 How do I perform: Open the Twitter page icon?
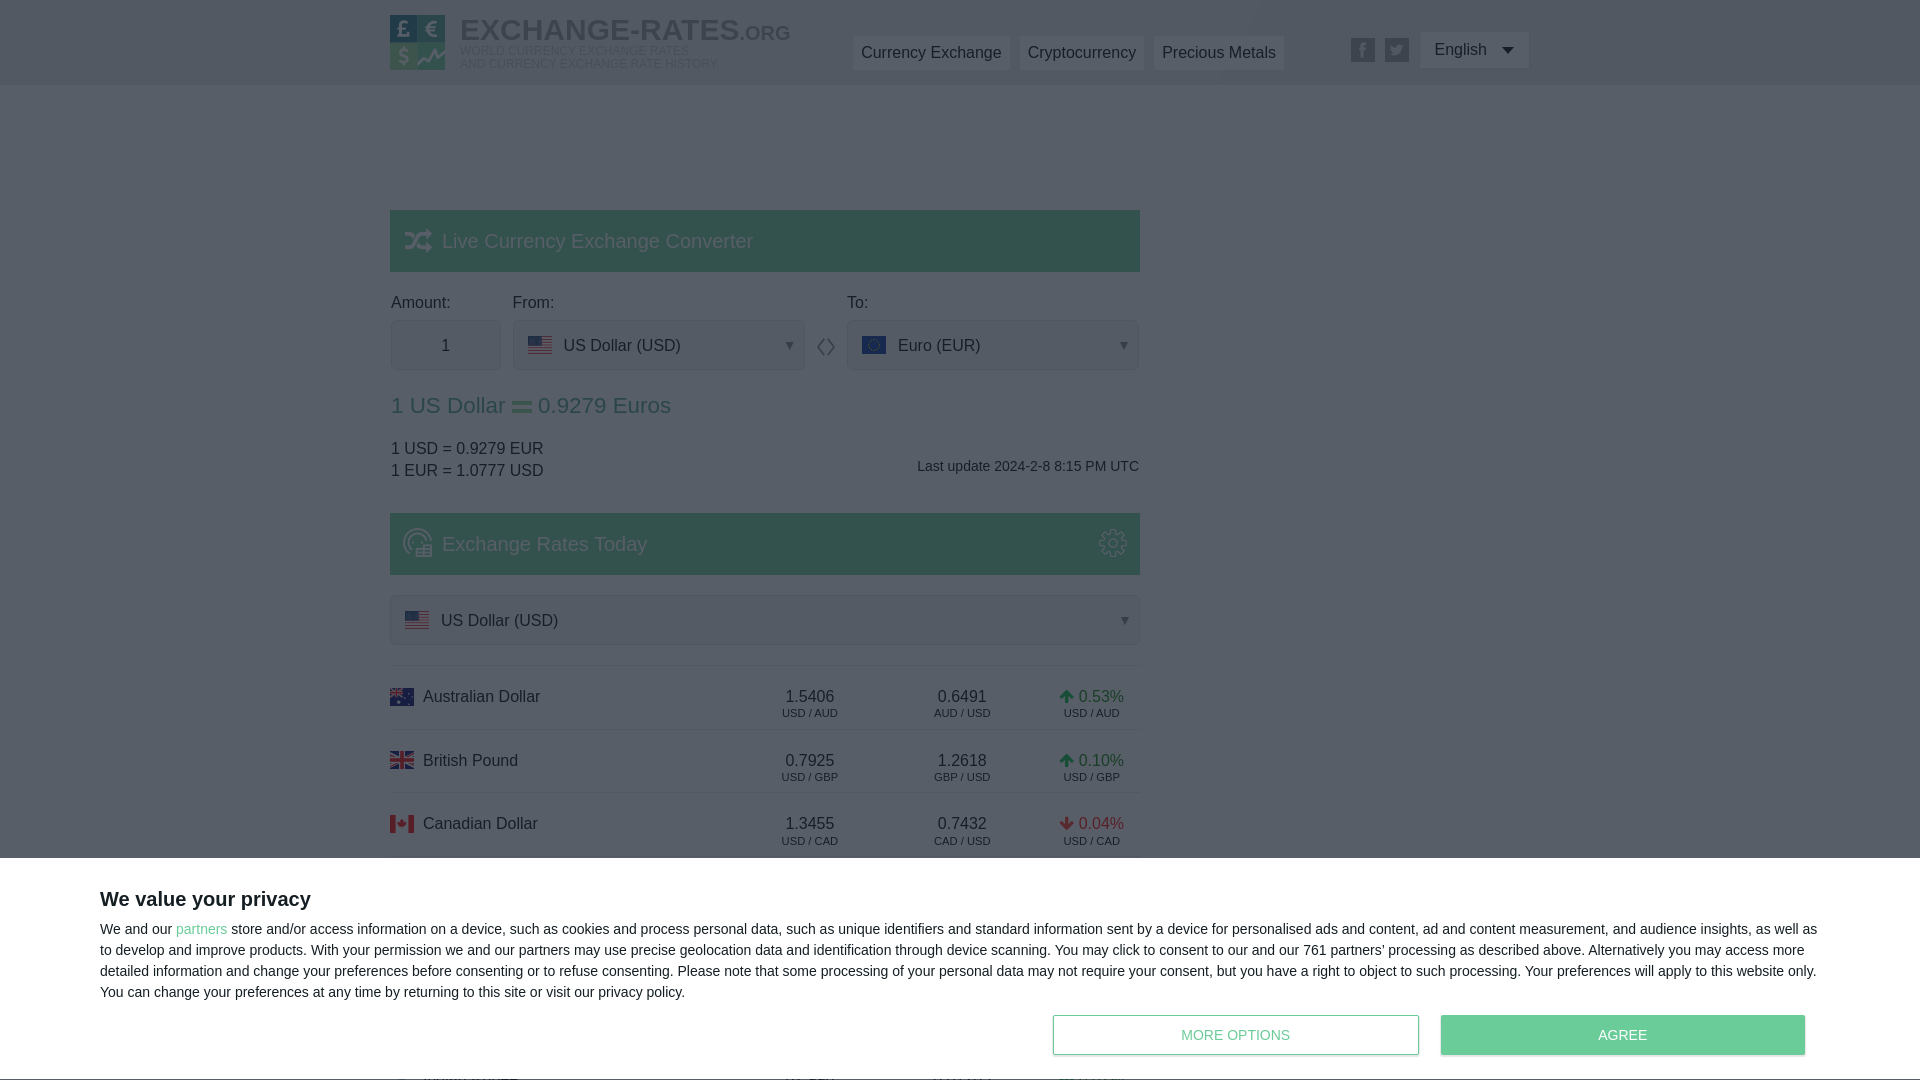tap(1396, 50)
